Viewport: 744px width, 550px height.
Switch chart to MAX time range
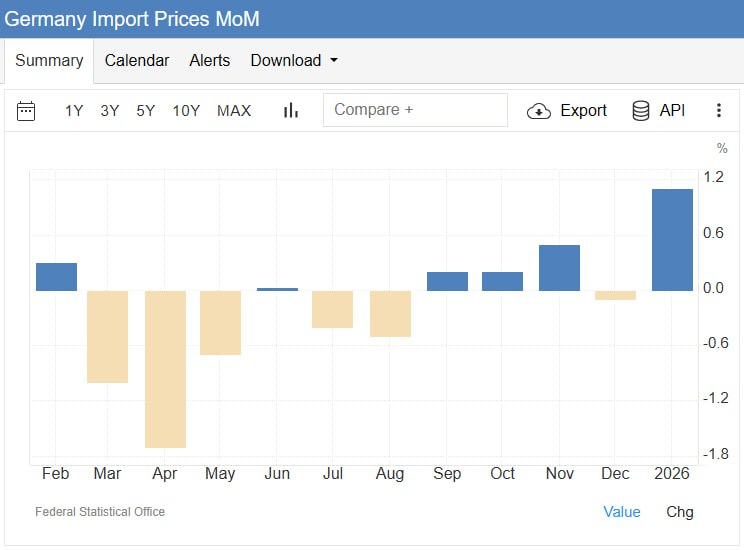click(234, 111)
